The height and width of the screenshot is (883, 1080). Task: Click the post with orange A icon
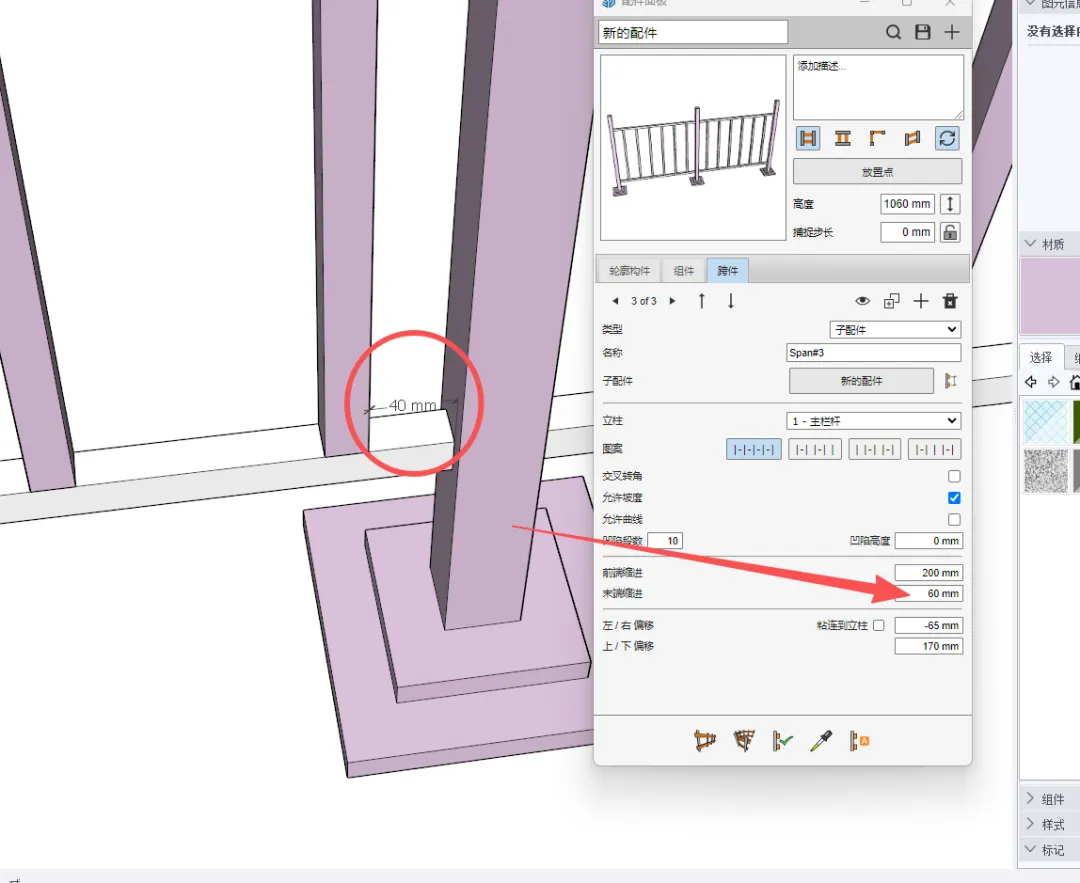pyautogui.click(x=859, y=741)
